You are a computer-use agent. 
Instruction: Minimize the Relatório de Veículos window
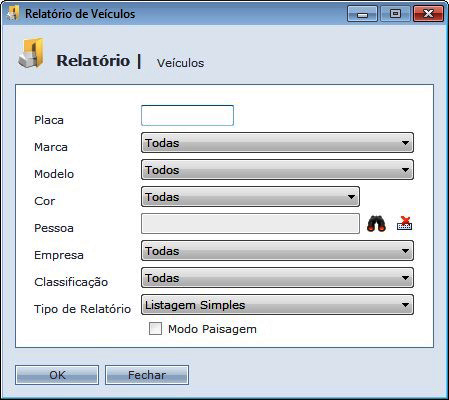(362, 14)
